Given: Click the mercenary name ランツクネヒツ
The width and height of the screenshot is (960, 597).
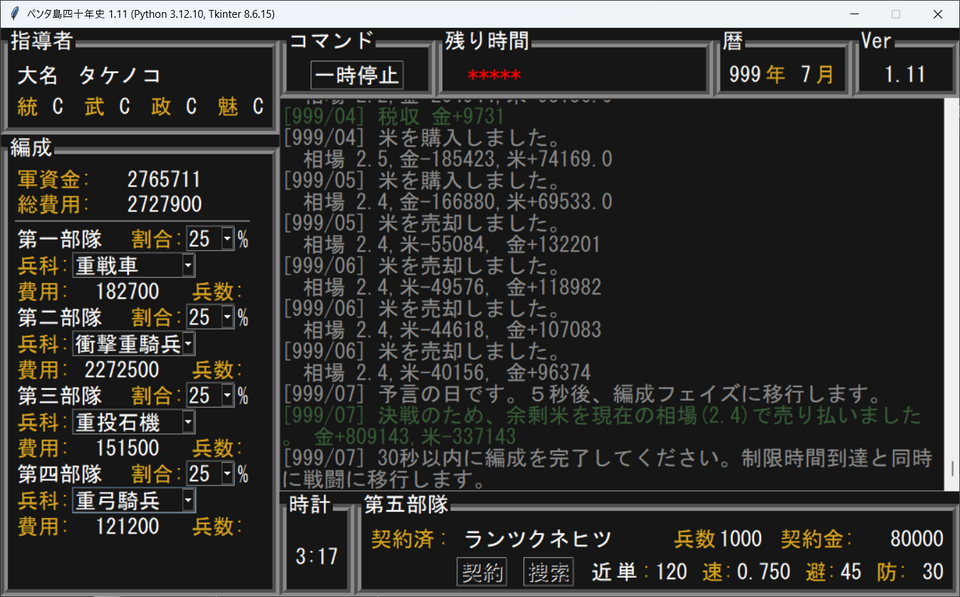Looking at the screenshot, I should [x=538, y=540].
